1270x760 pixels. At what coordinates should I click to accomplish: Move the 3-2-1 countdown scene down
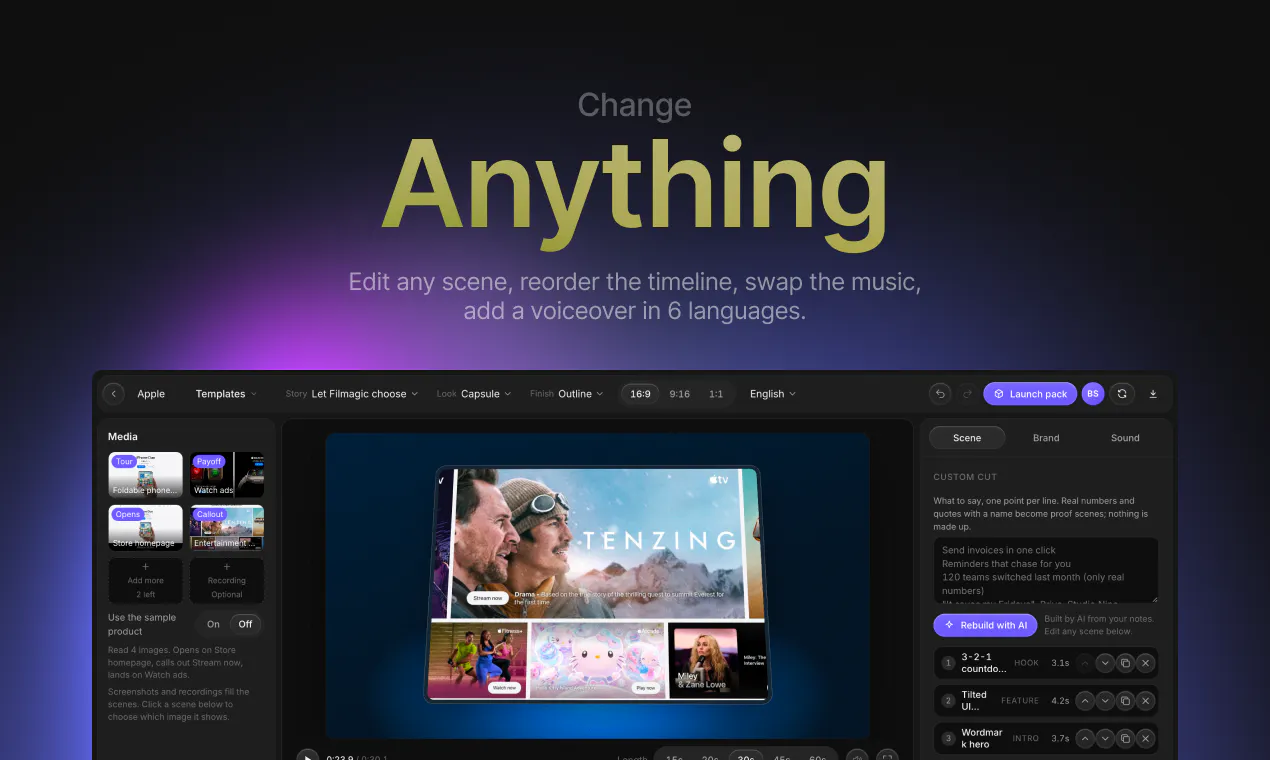pyautogui.click(x=1105, y=663)
